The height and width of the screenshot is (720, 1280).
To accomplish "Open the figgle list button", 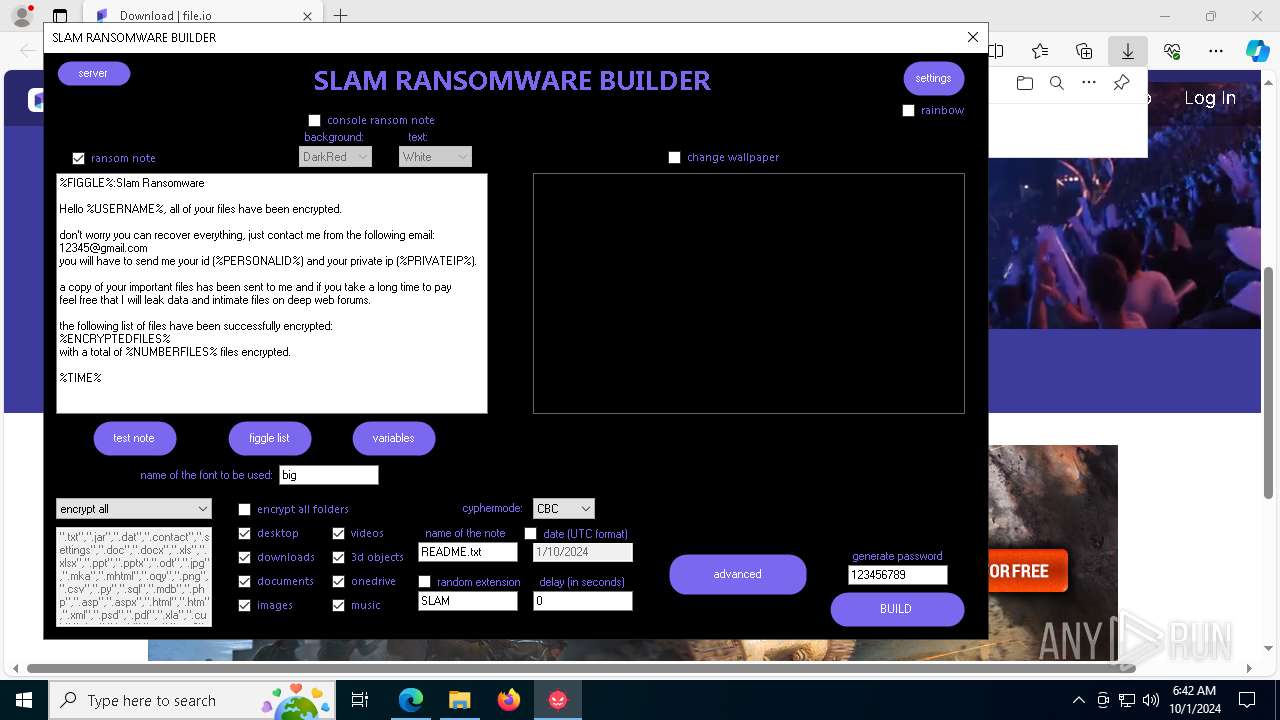I will tap(269, 438).
